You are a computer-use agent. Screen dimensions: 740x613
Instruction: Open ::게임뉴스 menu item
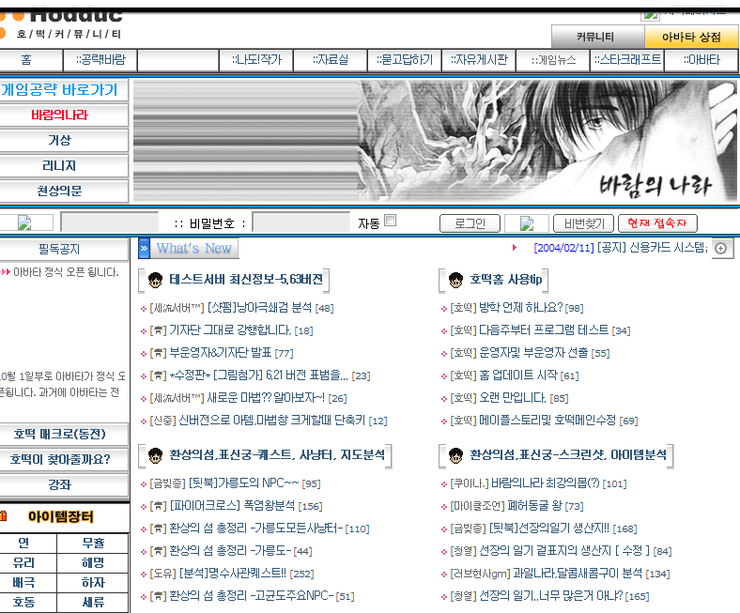point(553,60)
